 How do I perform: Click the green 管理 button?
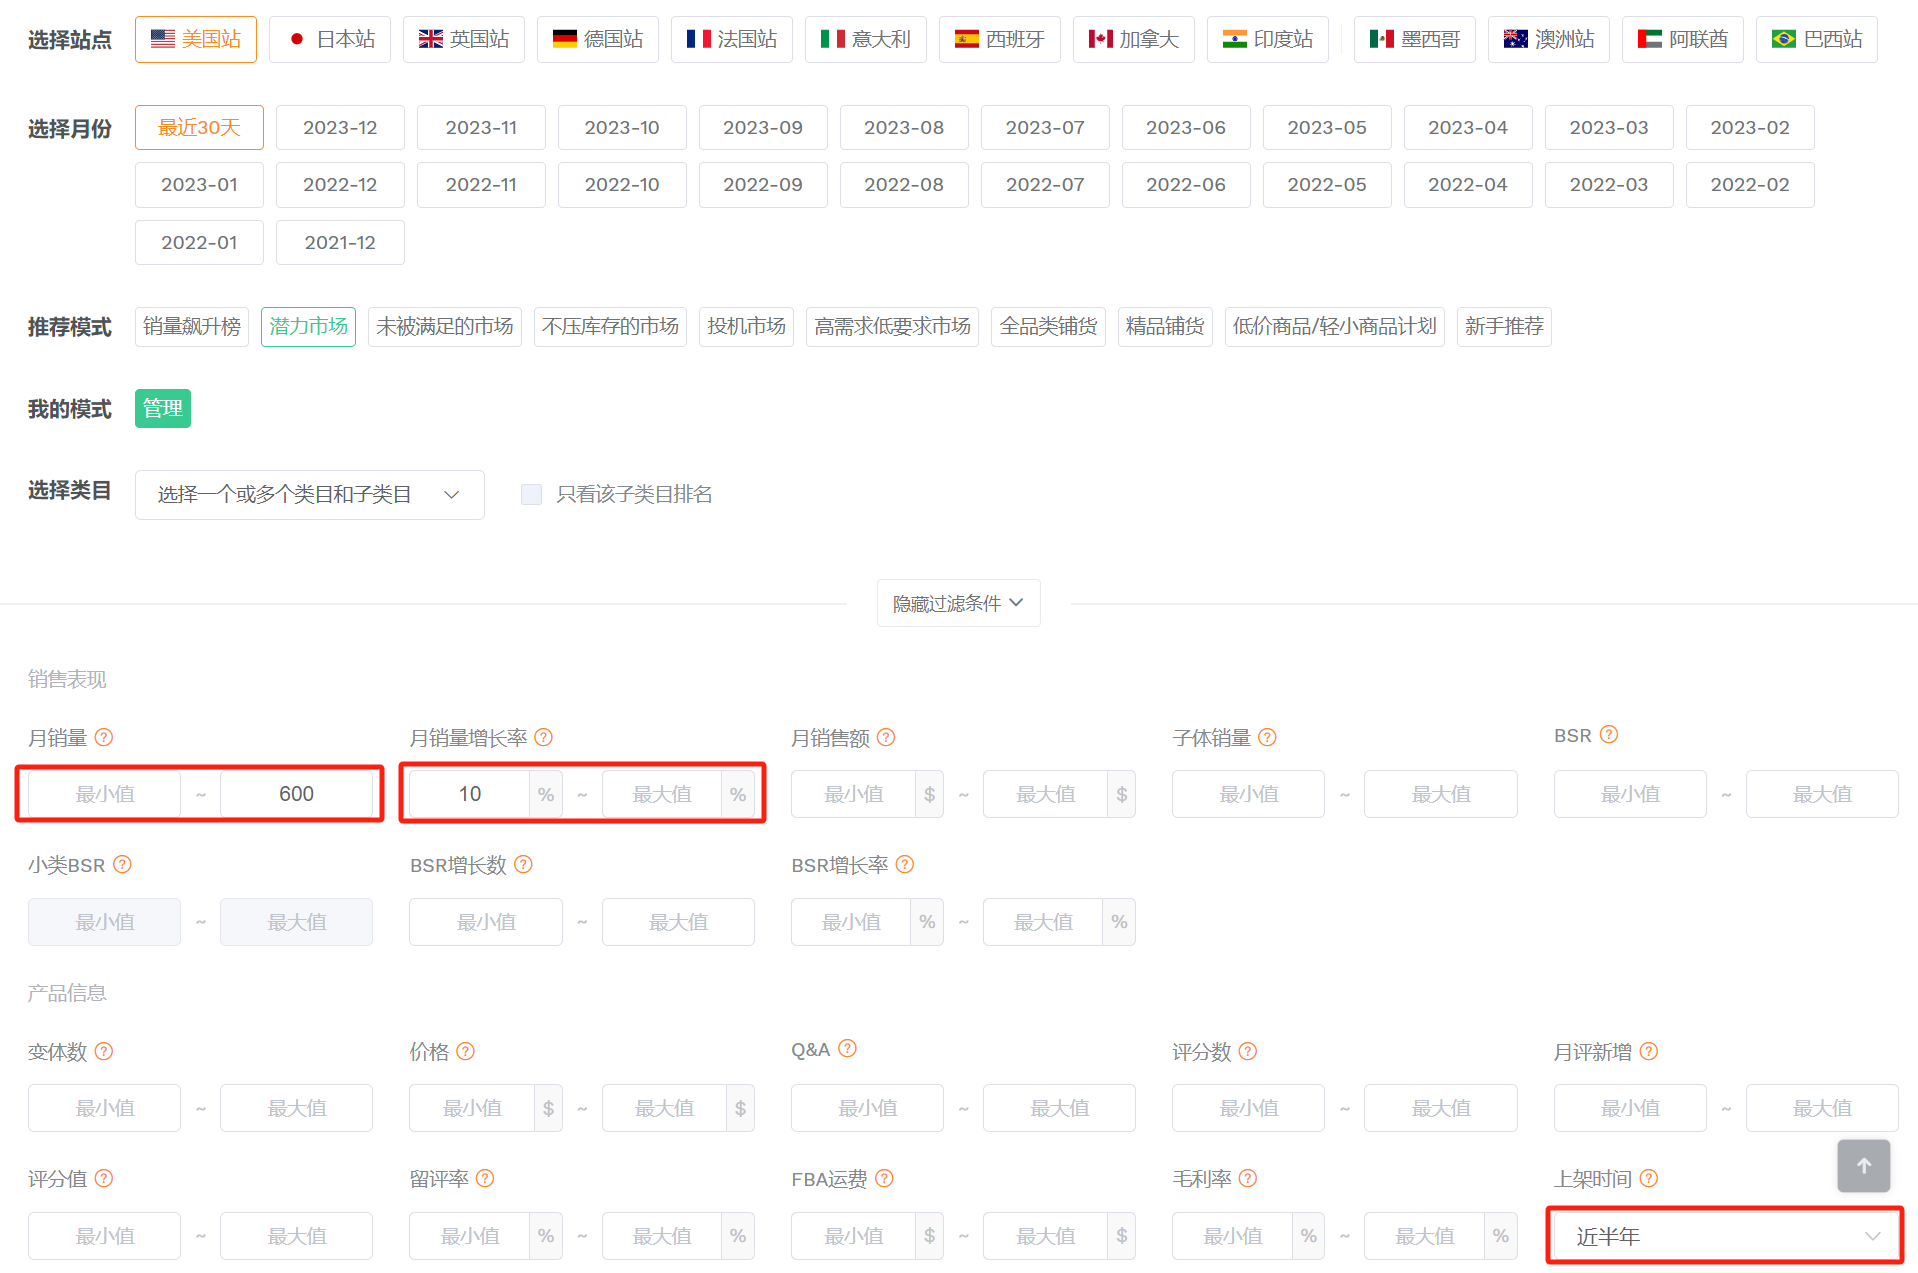[x=163, y=408]
